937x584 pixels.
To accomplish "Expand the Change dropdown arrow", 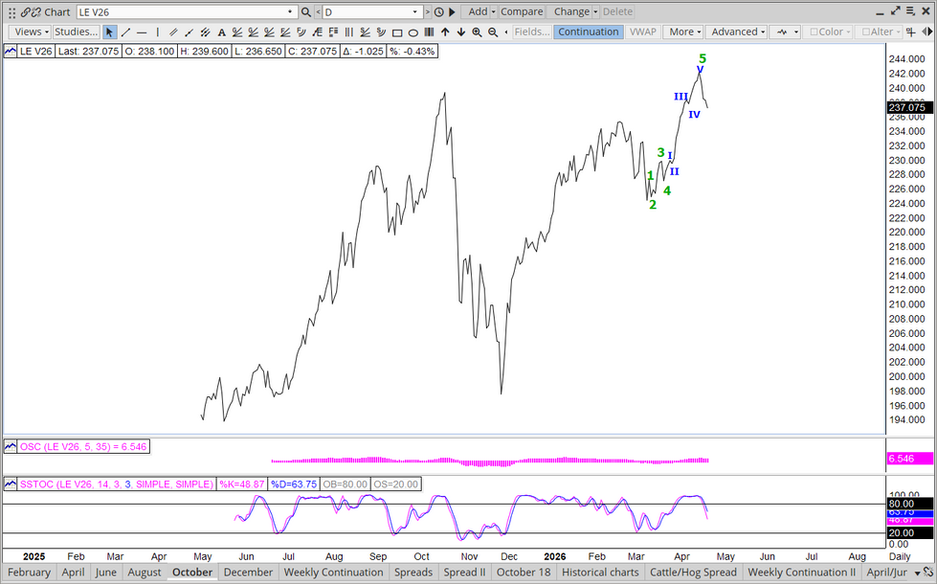I will click(x=596, y=12).
